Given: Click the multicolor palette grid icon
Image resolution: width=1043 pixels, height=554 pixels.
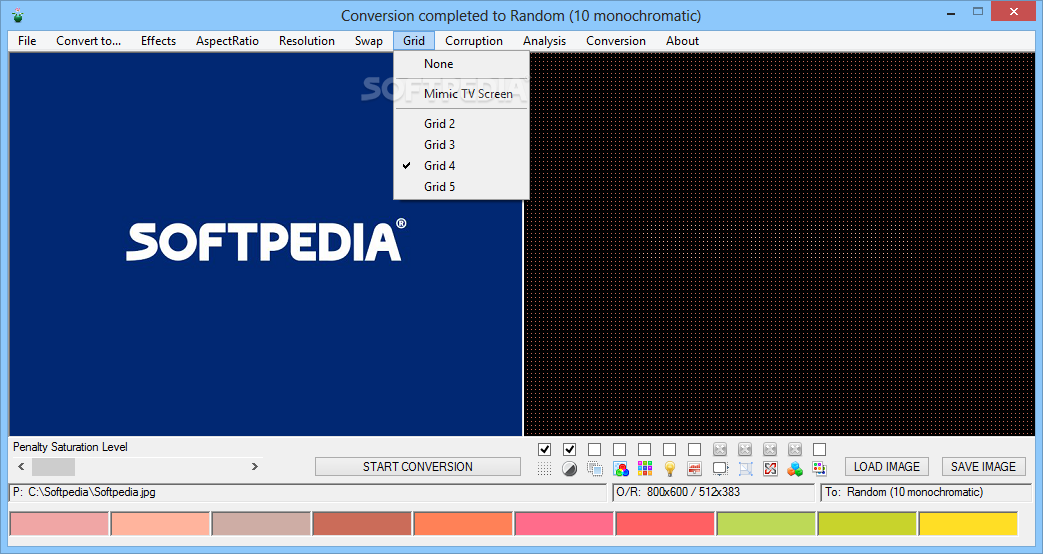Looking at the screenshot, I should point(645,469).
